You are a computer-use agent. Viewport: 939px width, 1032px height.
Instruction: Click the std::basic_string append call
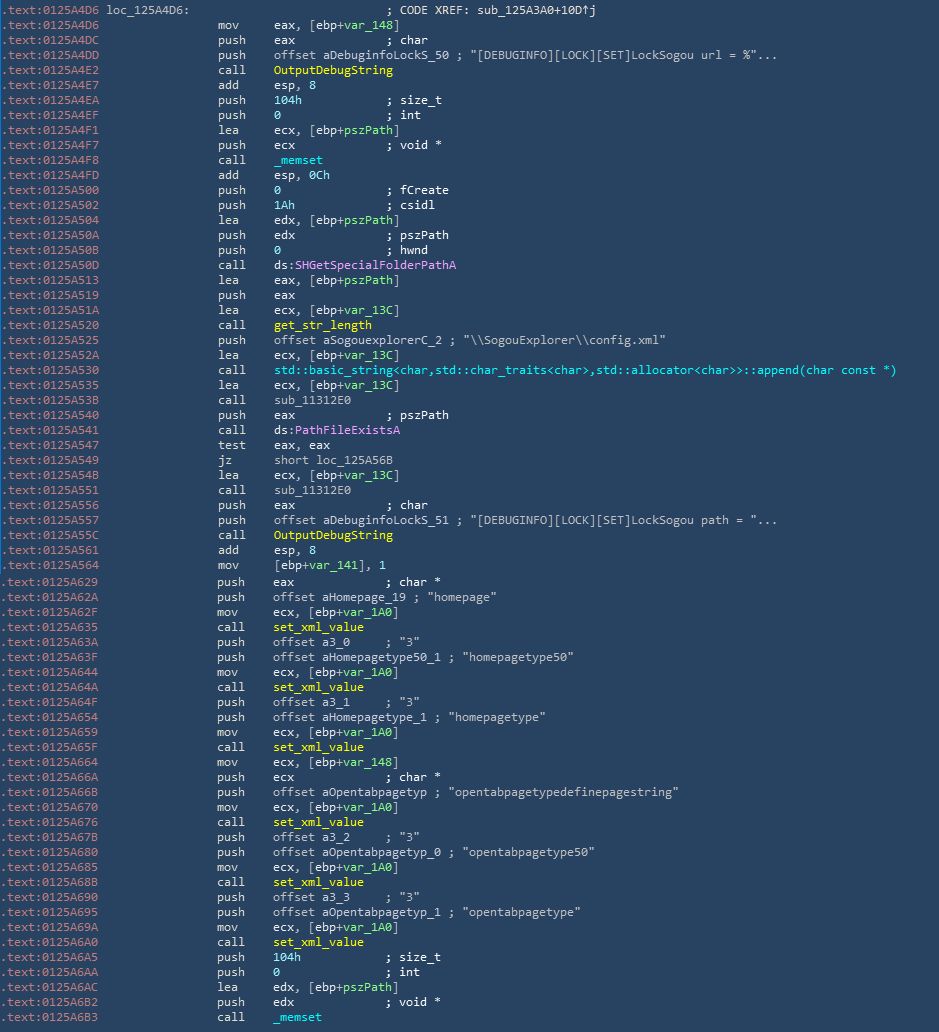click(585, 370)
